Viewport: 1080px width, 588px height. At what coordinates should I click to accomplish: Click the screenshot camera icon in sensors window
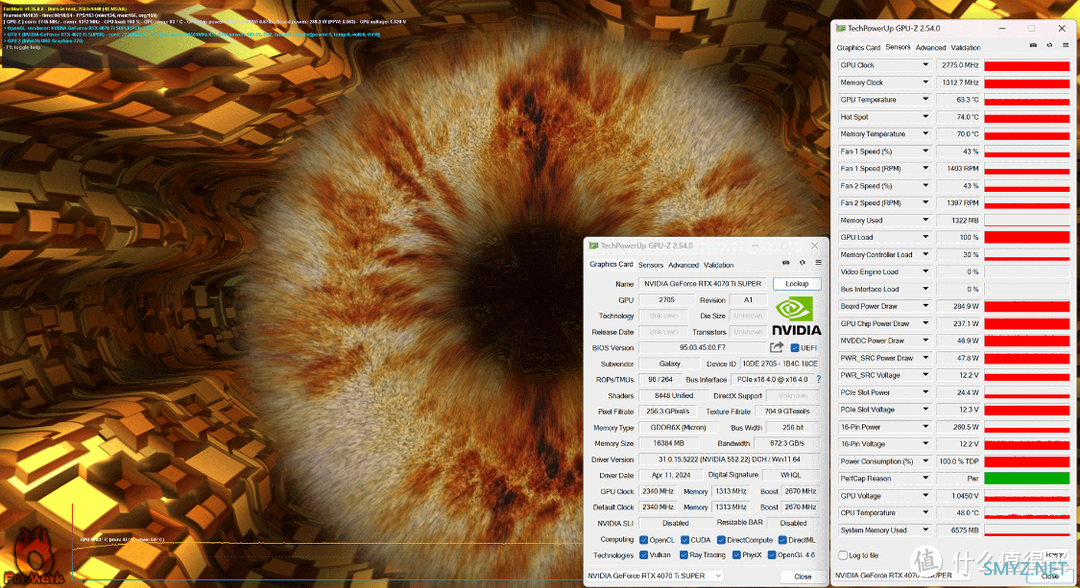(1033, 45)
